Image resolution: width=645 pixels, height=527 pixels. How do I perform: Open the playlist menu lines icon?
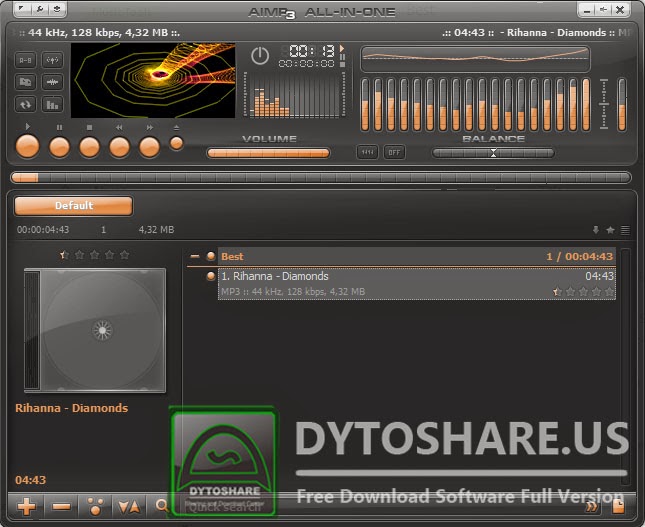625,230
